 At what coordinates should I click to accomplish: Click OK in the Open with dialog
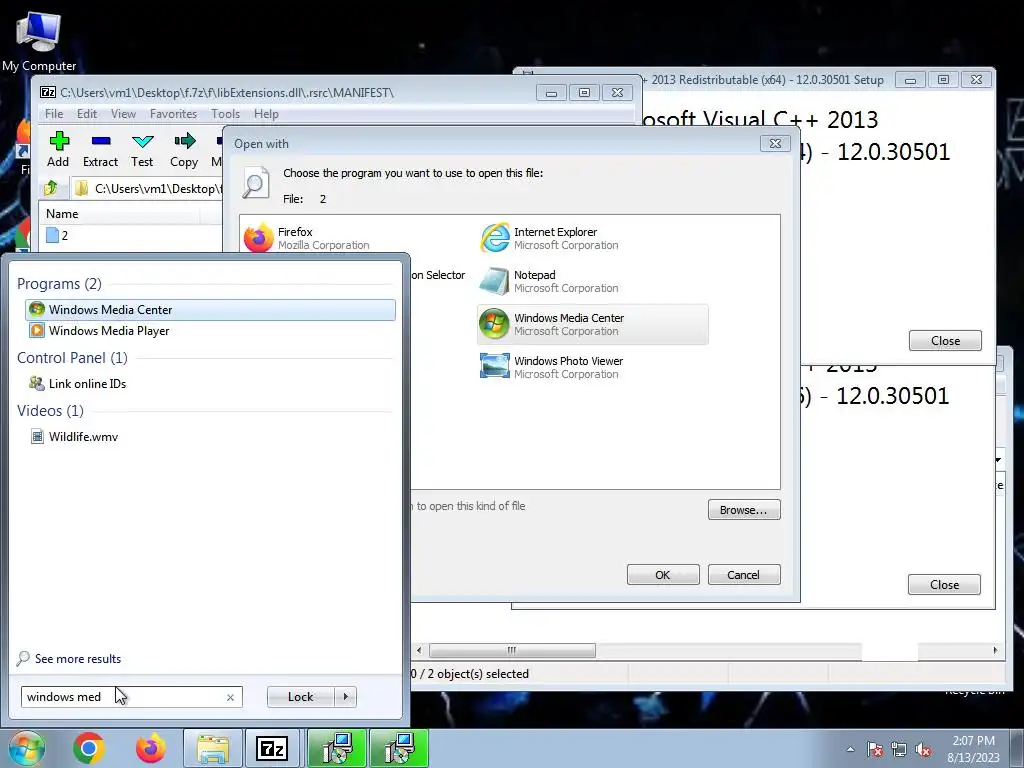[663, 575]
